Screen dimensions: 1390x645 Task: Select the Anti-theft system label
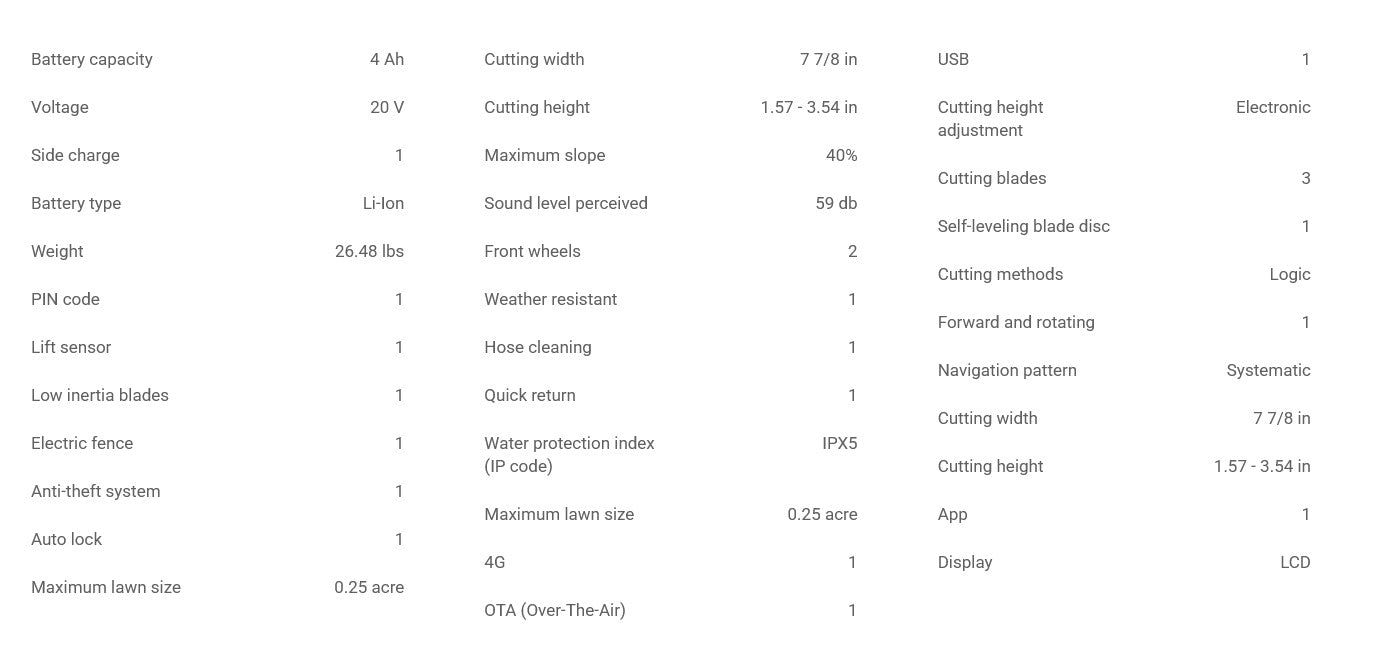tap(96, 491)
